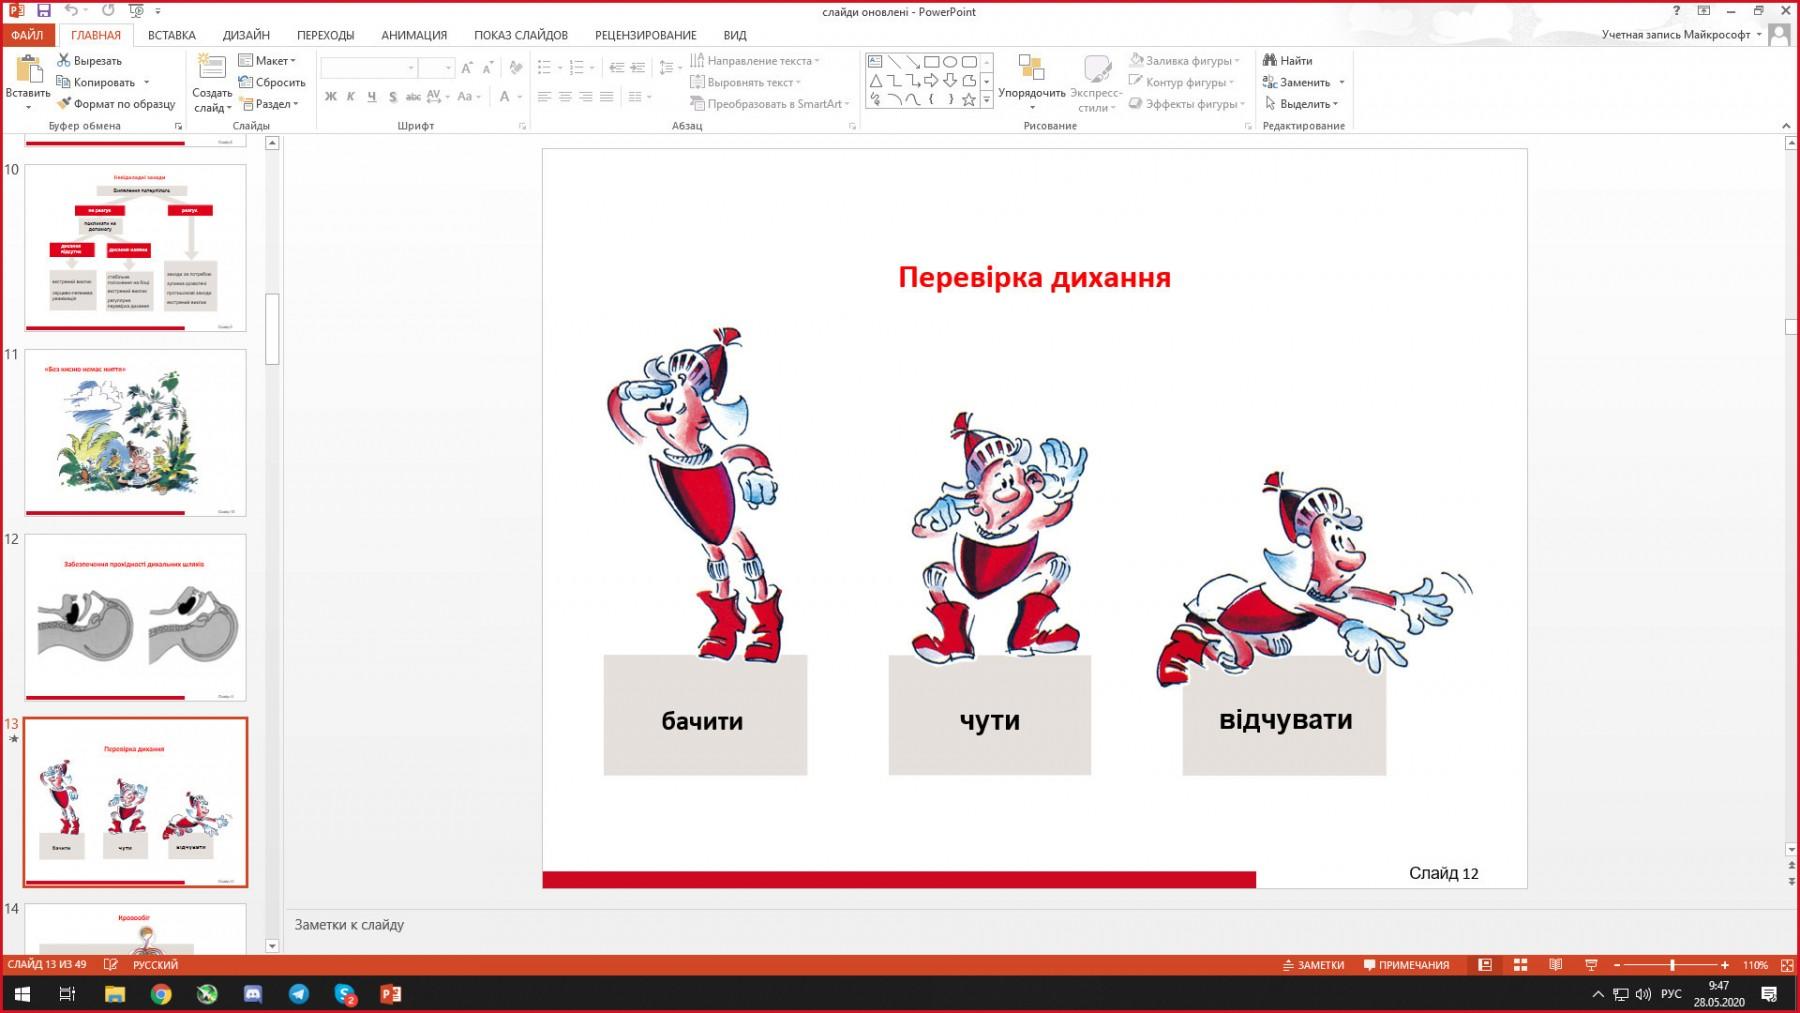
Task: Increase the font size
Action: click(x=467, y=68)
